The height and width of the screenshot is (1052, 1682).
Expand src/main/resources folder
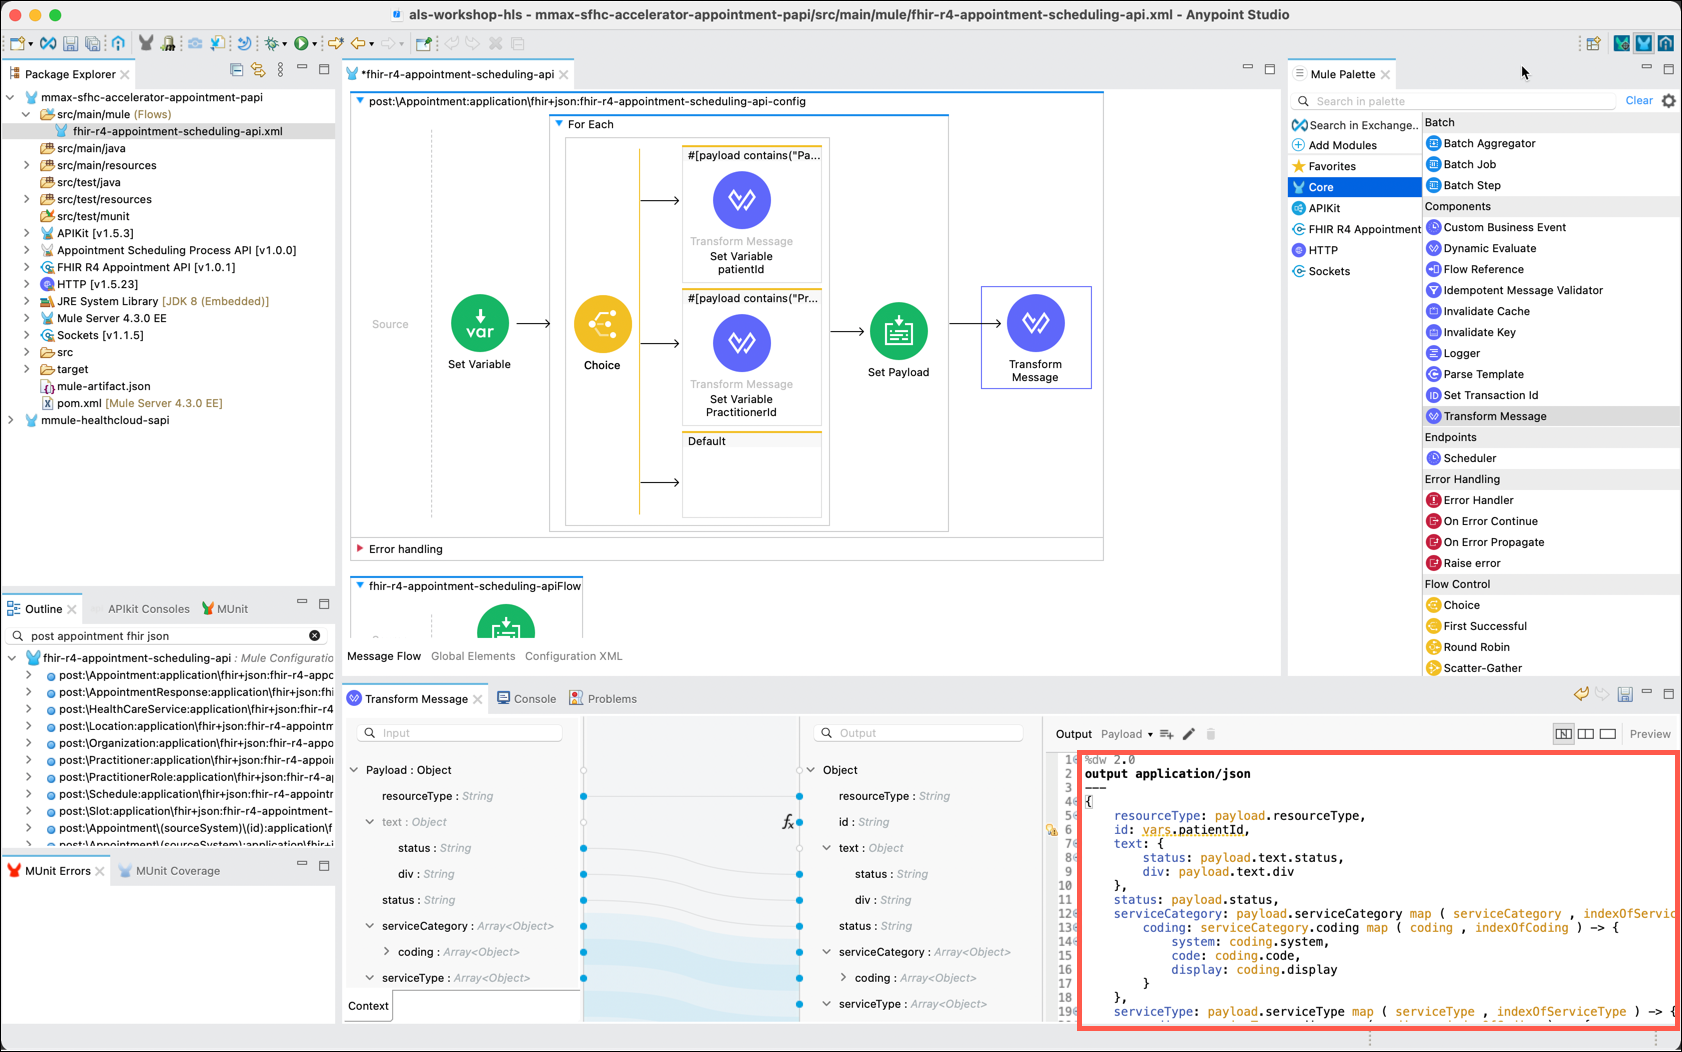(26, 165)
